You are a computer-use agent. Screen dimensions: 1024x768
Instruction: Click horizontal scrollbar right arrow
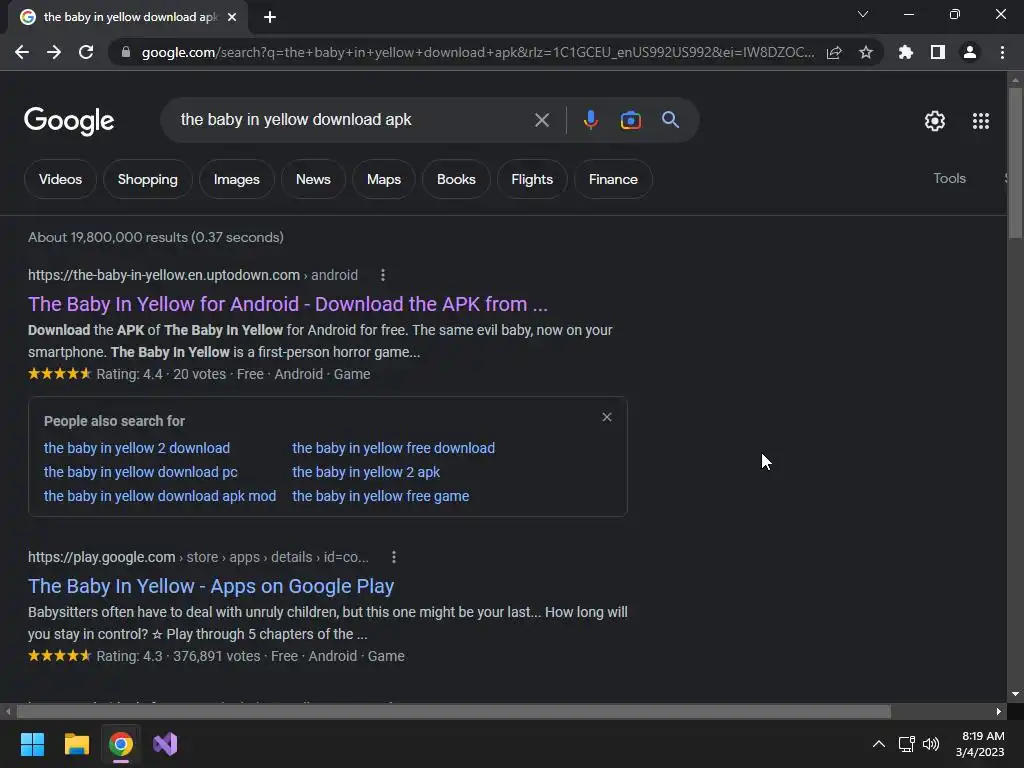999,711
